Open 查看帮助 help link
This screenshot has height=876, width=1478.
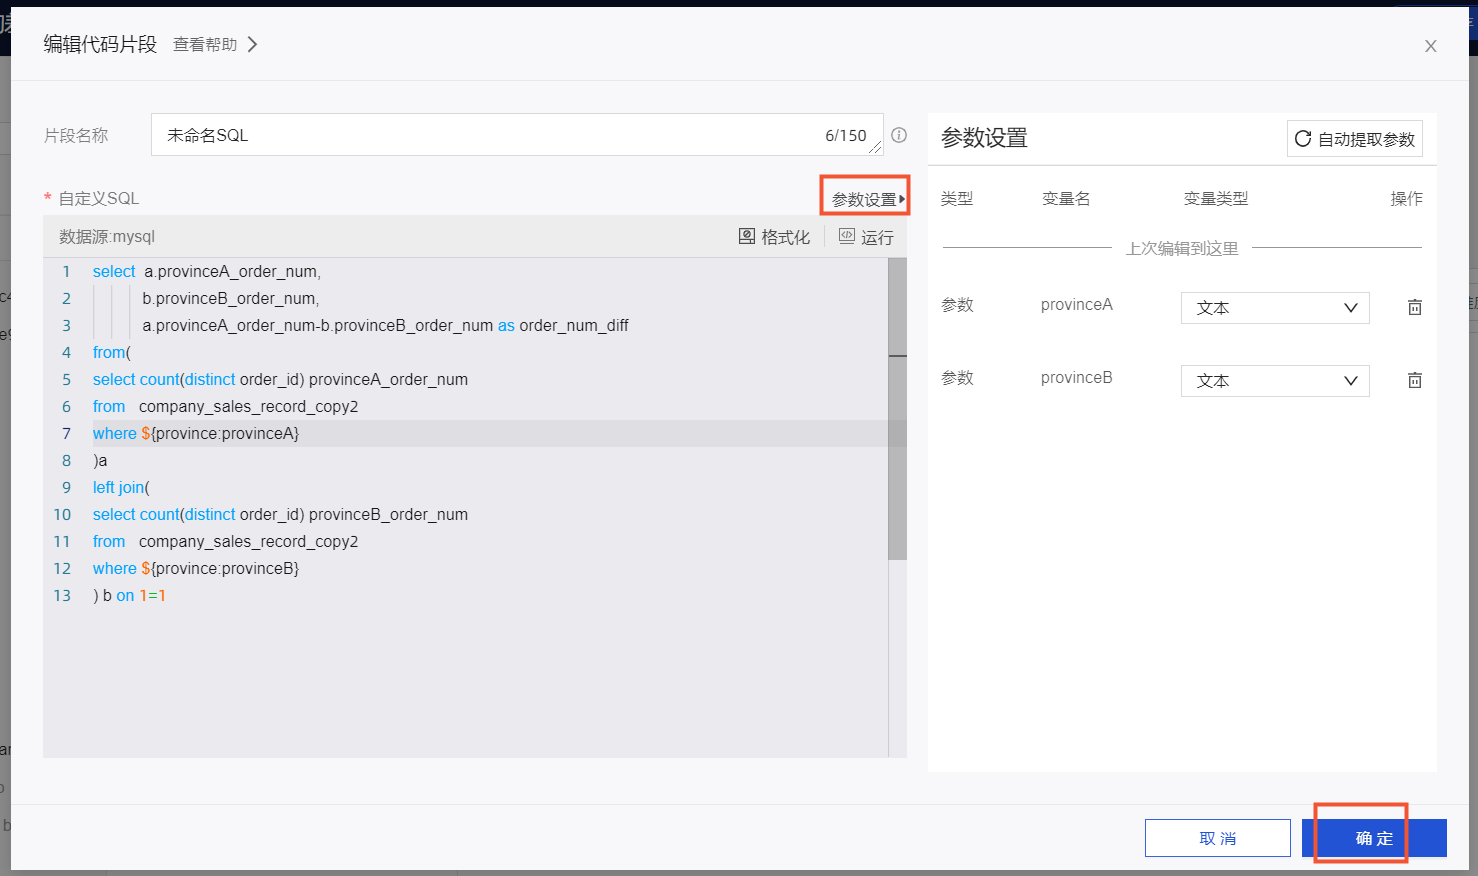[215, 45]
